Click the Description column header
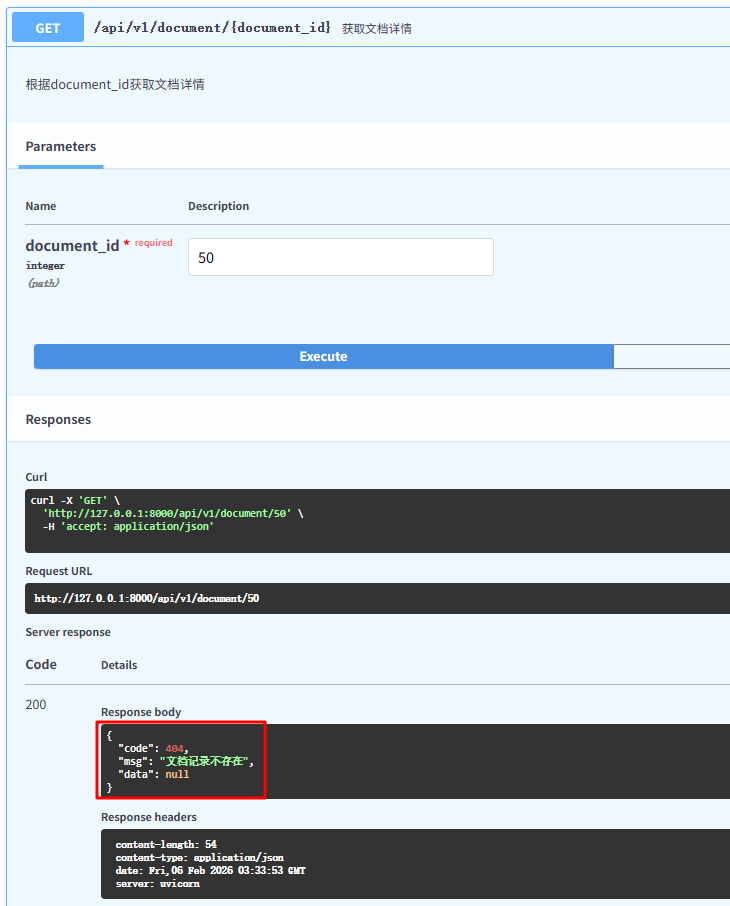The width and height of the screenshot is (730, 906). (x=218, y=206)
